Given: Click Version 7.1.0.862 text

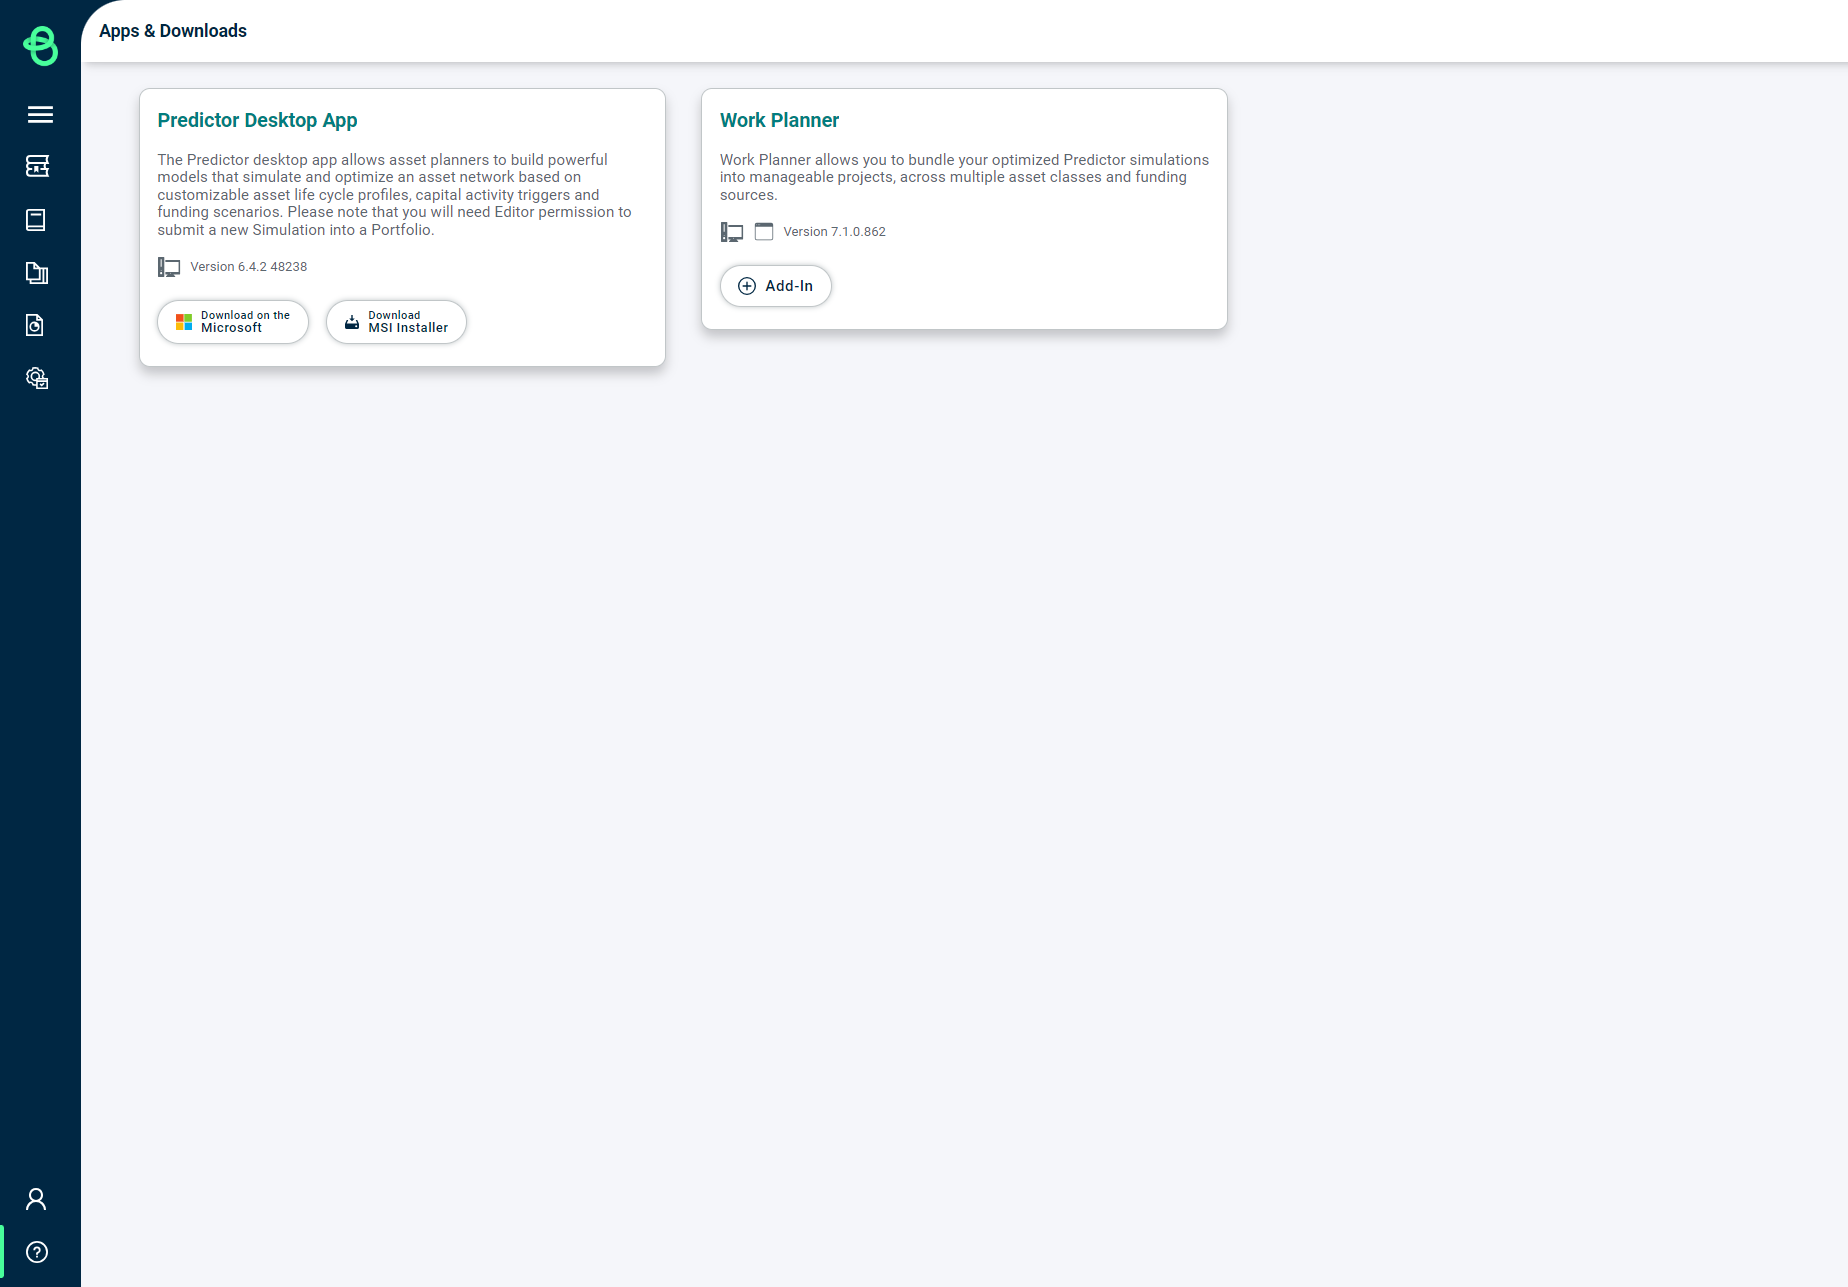Looking at the screenshot, I should point(835,232).
